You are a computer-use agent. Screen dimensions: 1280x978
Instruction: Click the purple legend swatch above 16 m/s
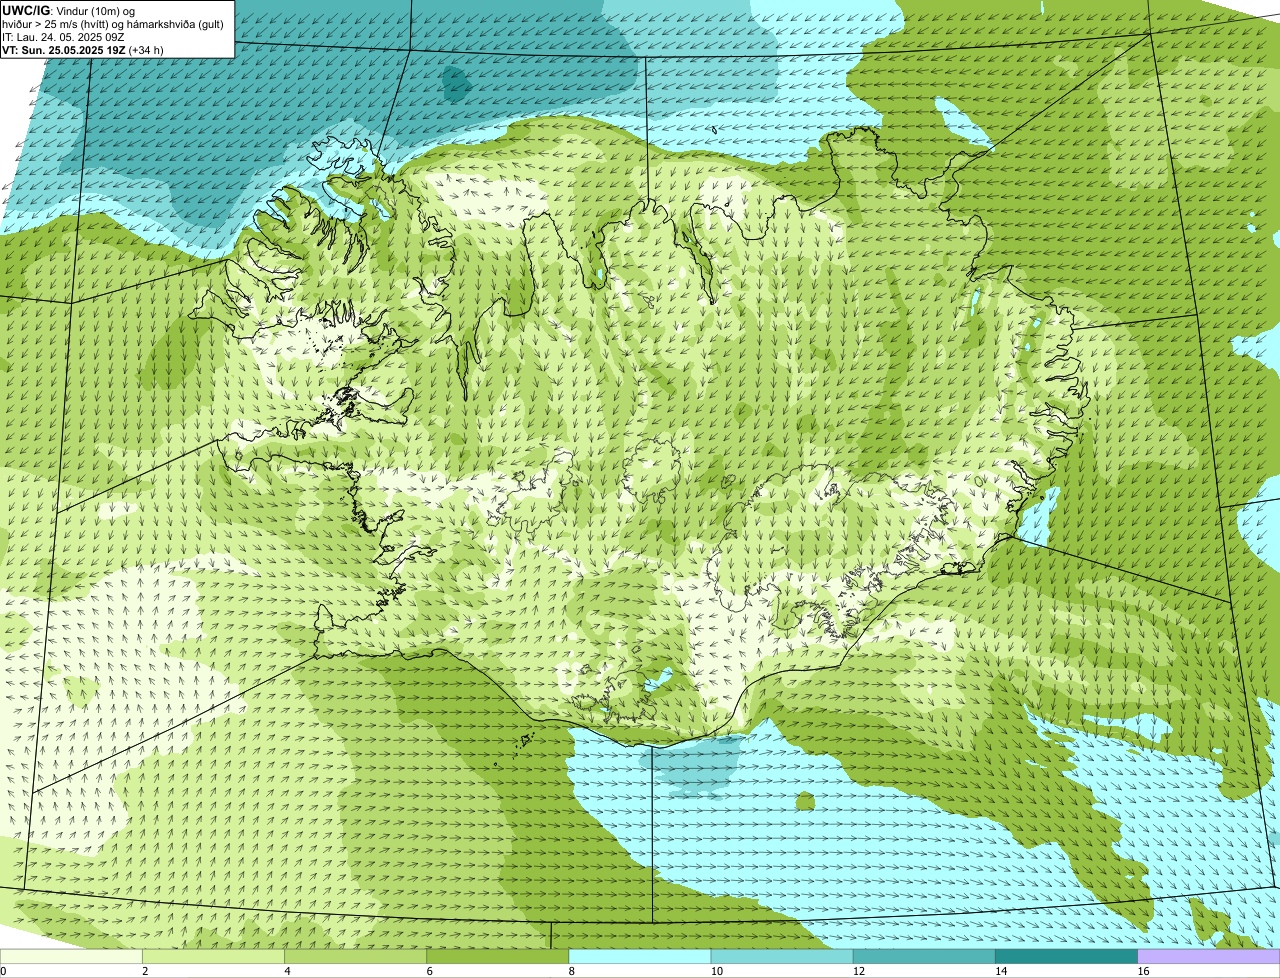pyautogui.click(x=1208, y=957)
